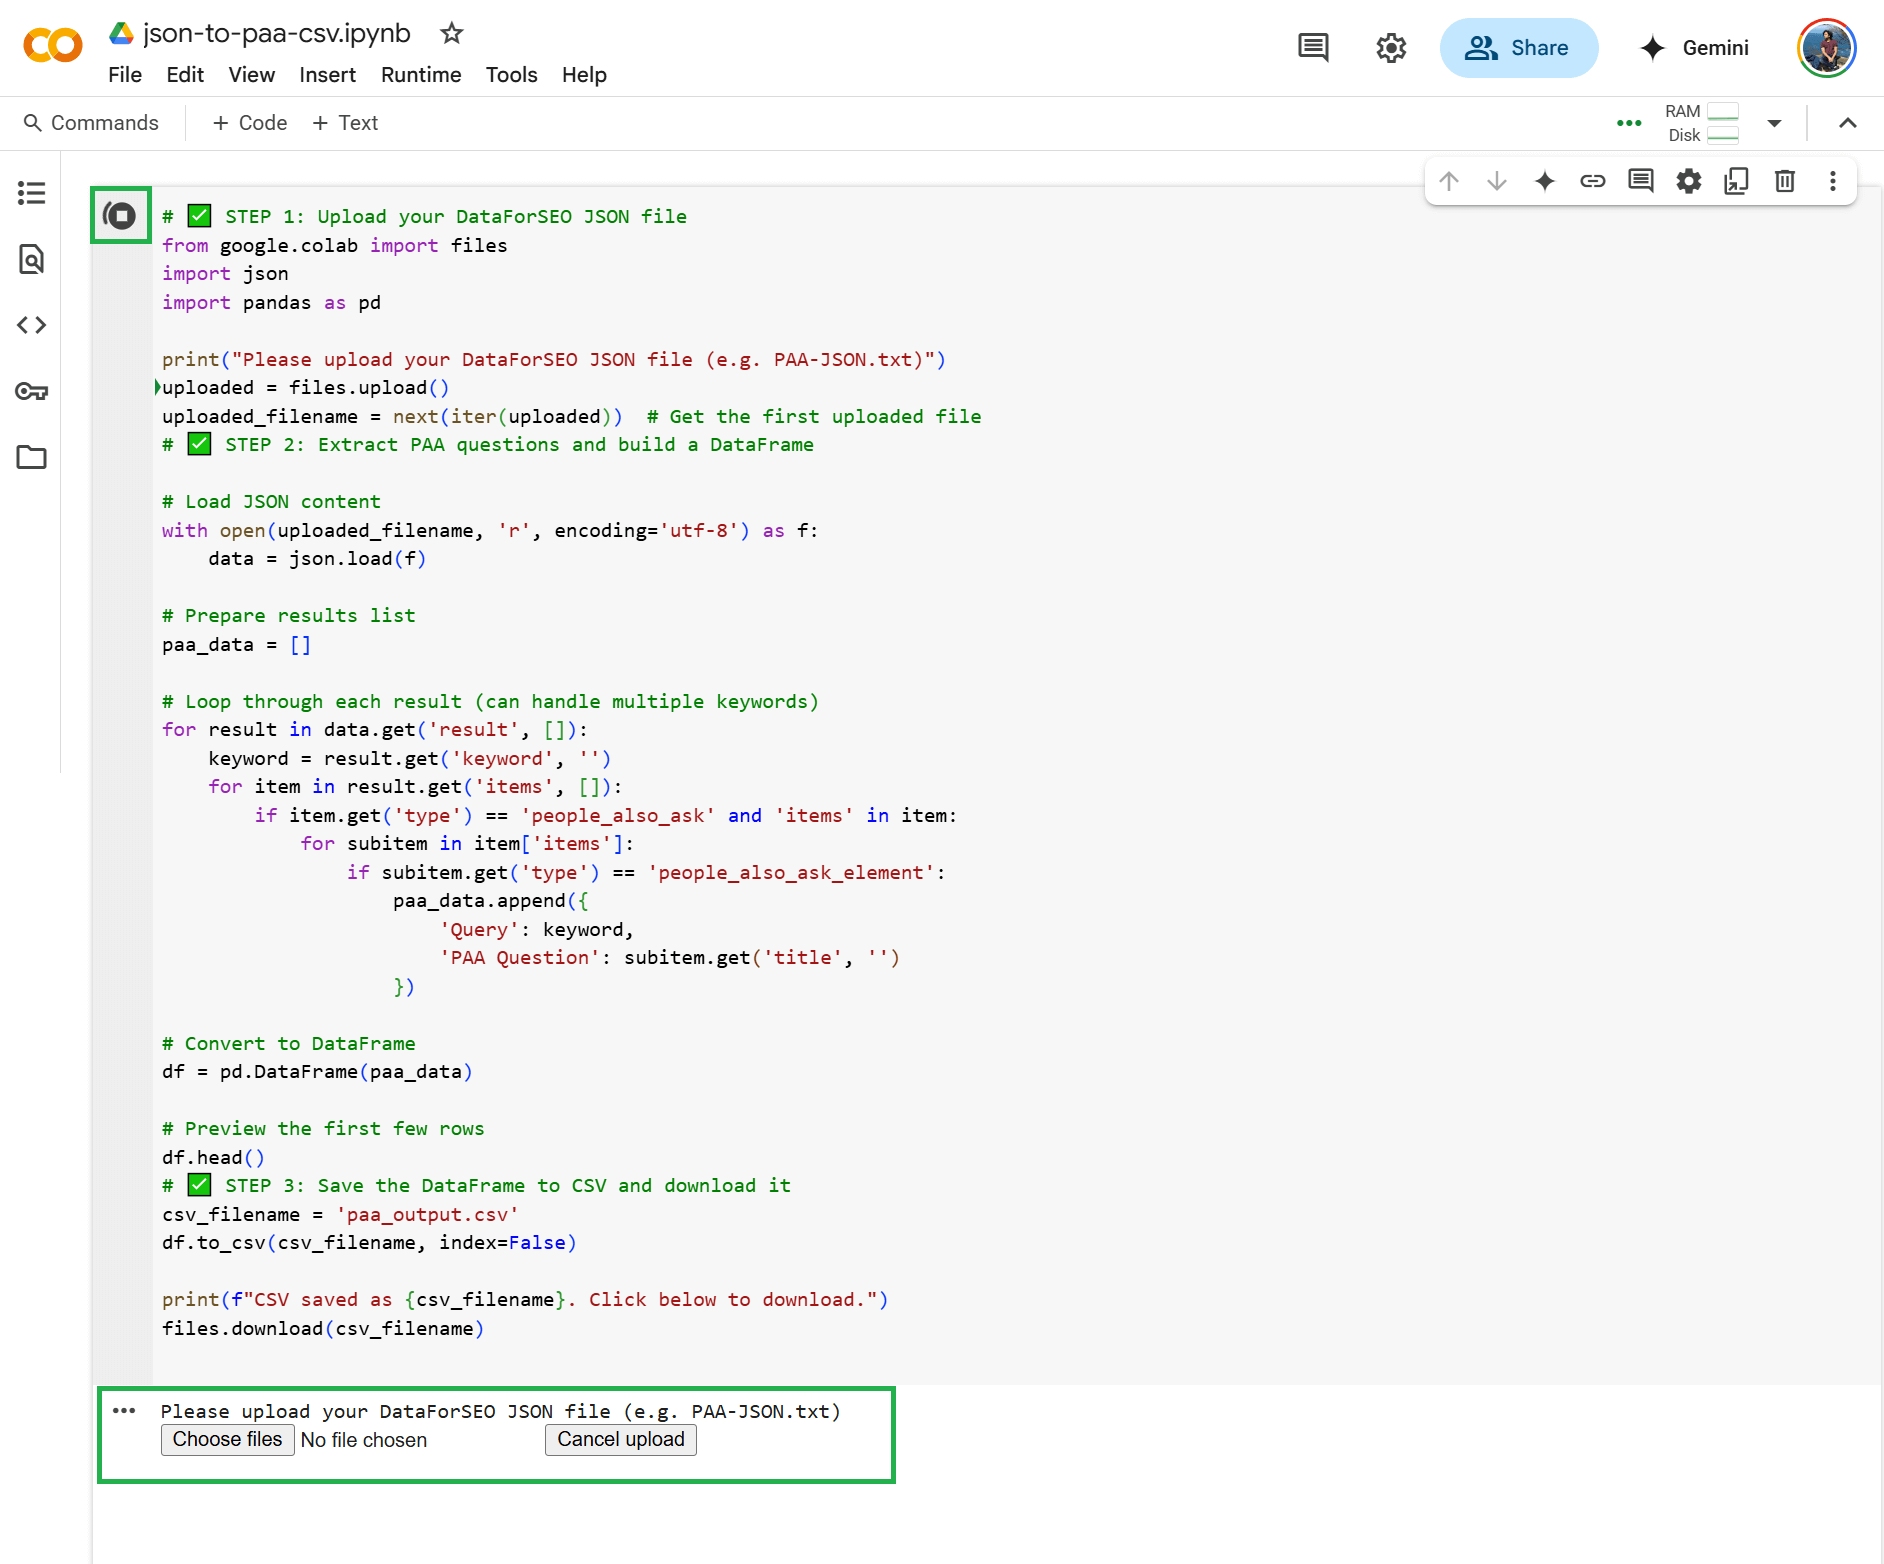
Task: Open the Gemini assistant
Action: click(1695, 48)
